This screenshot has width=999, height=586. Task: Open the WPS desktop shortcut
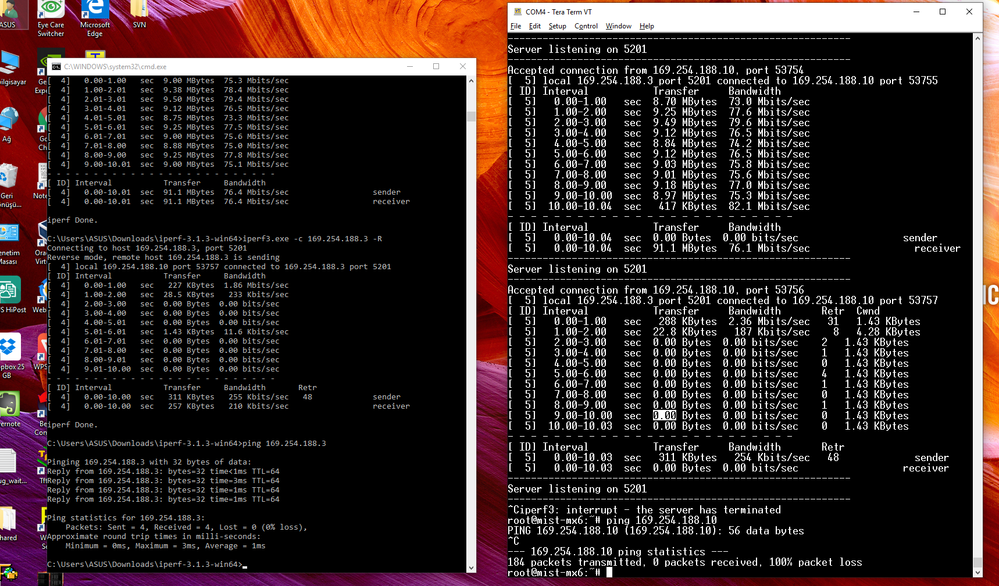click(x=41, y=347)
